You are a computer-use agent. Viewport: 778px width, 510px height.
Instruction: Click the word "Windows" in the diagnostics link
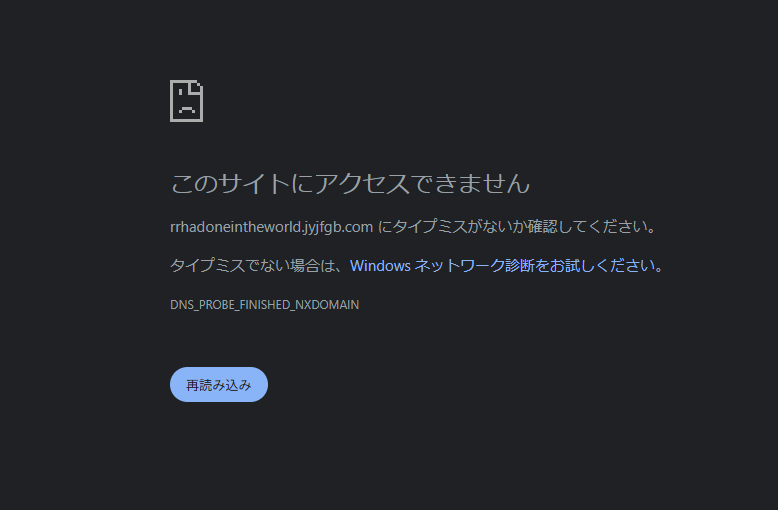point(380,266)
